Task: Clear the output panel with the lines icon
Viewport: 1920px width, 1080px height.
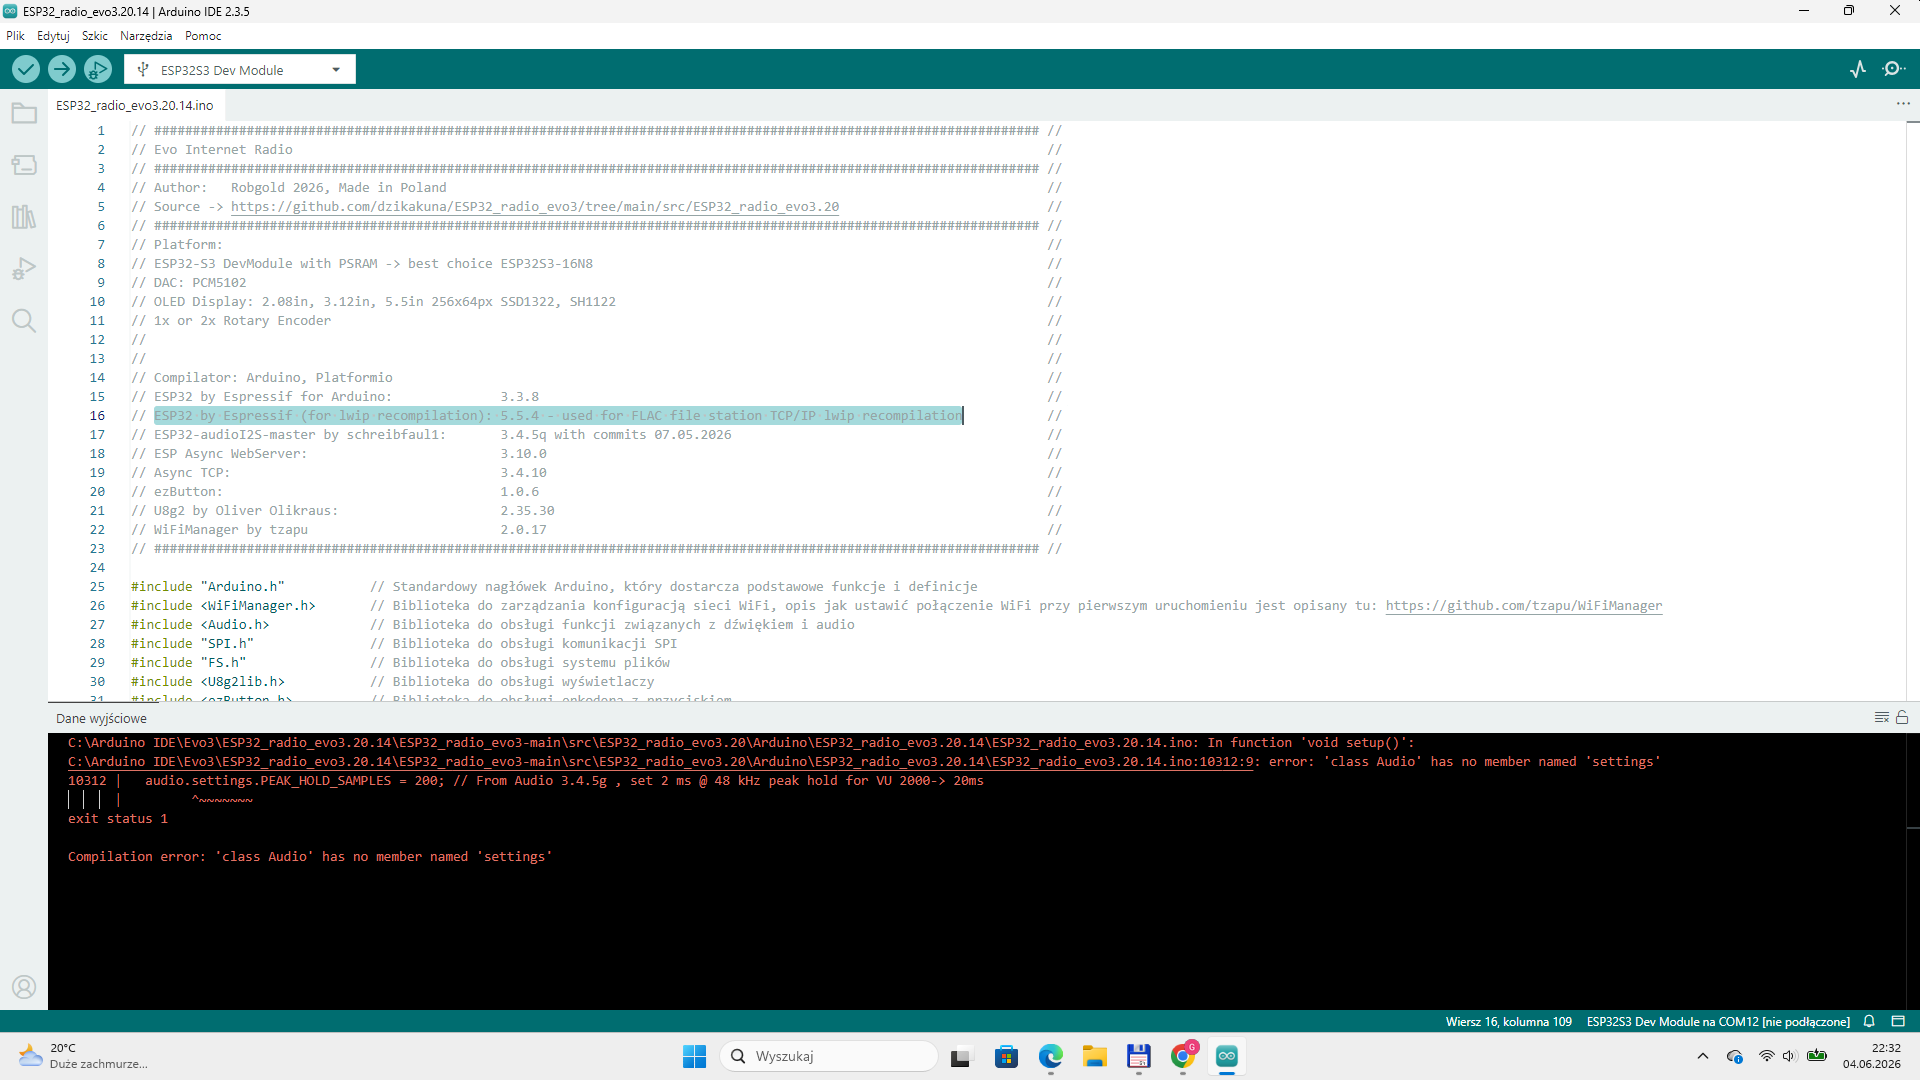Action: coord(1881,717)
